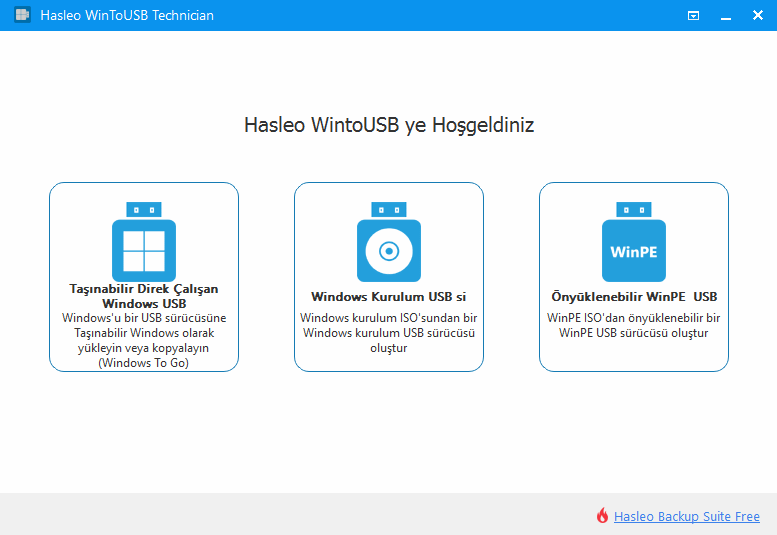Open the title bar dropdown menu button

pyautogui.click(x=693, y=15)
